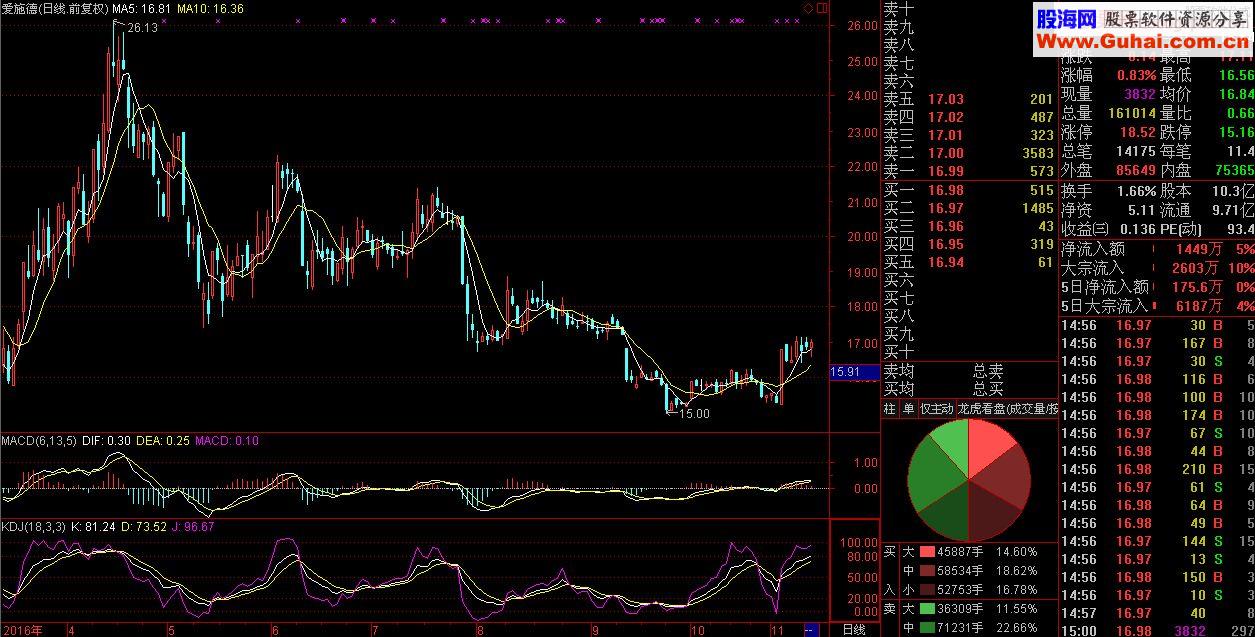Select the 仅主动 tab
The height and width of the screenshot is (637, 1255).
pyautogui.click(x=936, y=408)
